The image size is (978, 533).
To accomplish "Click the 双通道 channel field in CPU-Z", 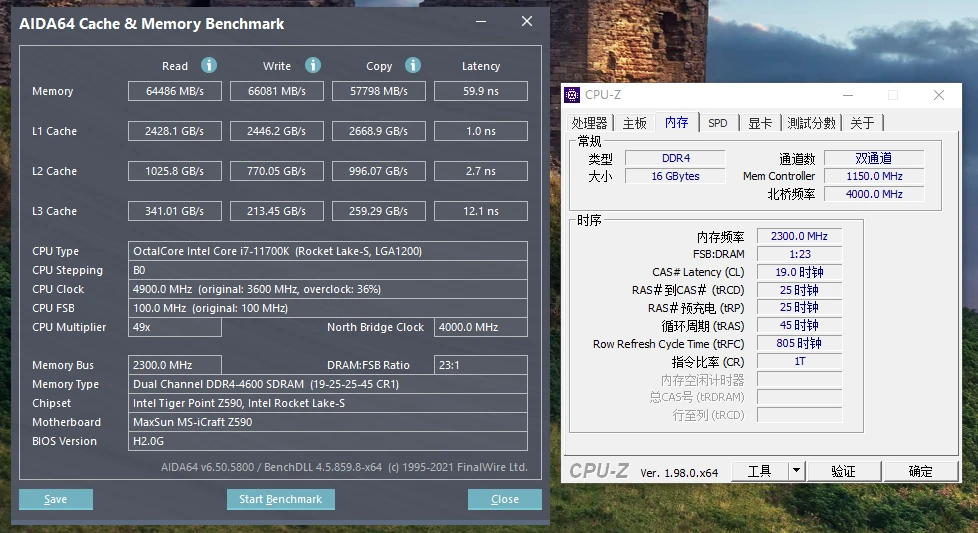I will point(874,158).
